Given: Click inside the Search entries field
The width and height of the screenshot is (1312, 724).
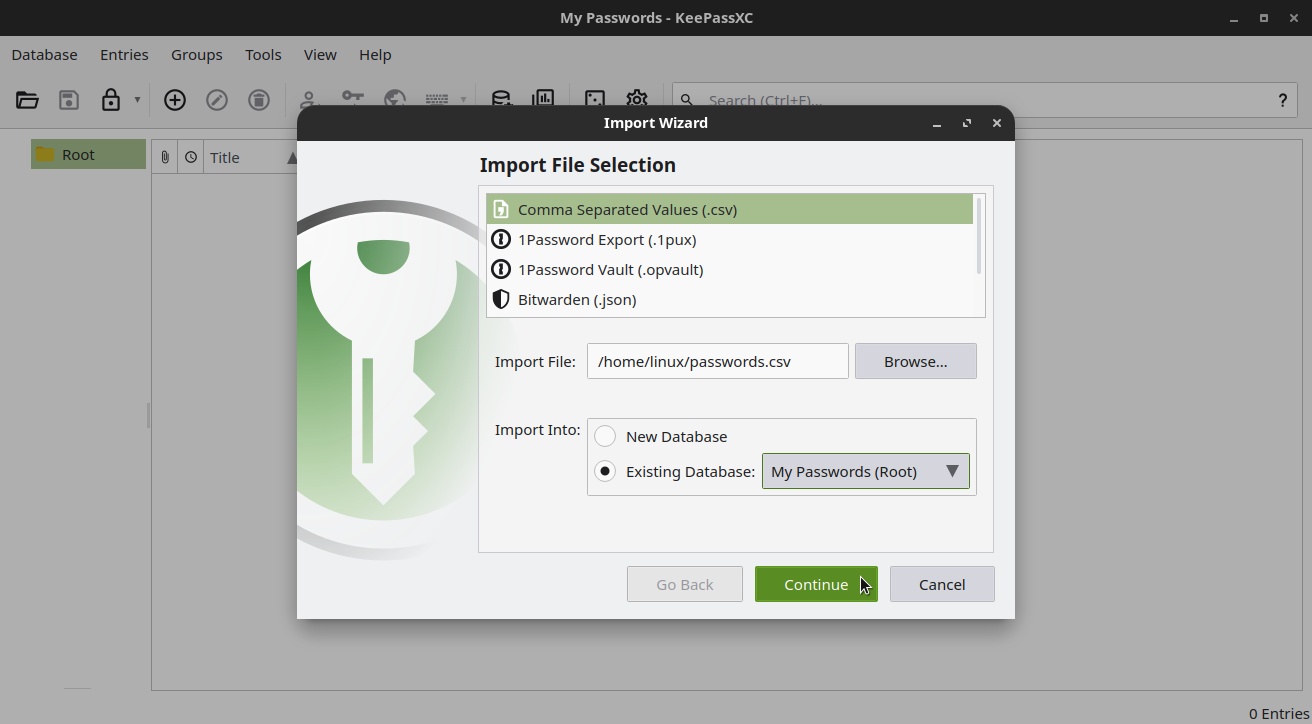Looking at the screenshot, I should point(985,100).
